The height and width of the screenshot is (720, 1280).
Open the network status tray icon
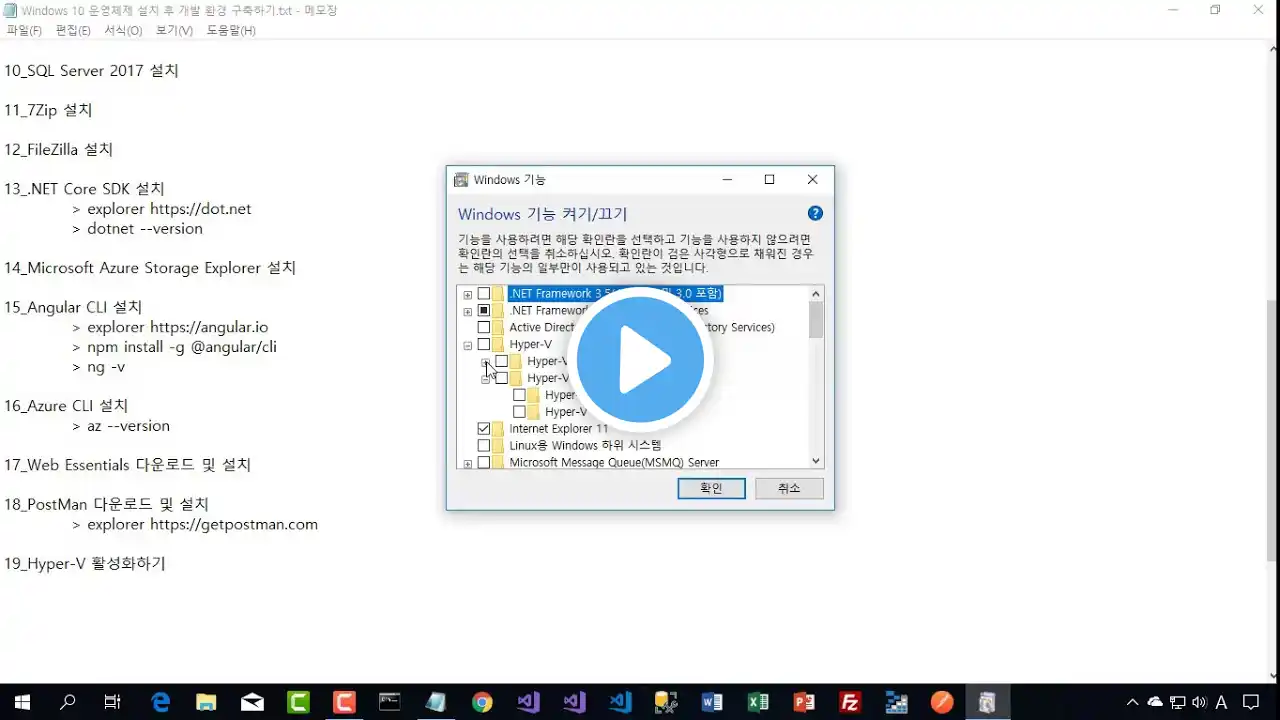tap(1178, 702)
